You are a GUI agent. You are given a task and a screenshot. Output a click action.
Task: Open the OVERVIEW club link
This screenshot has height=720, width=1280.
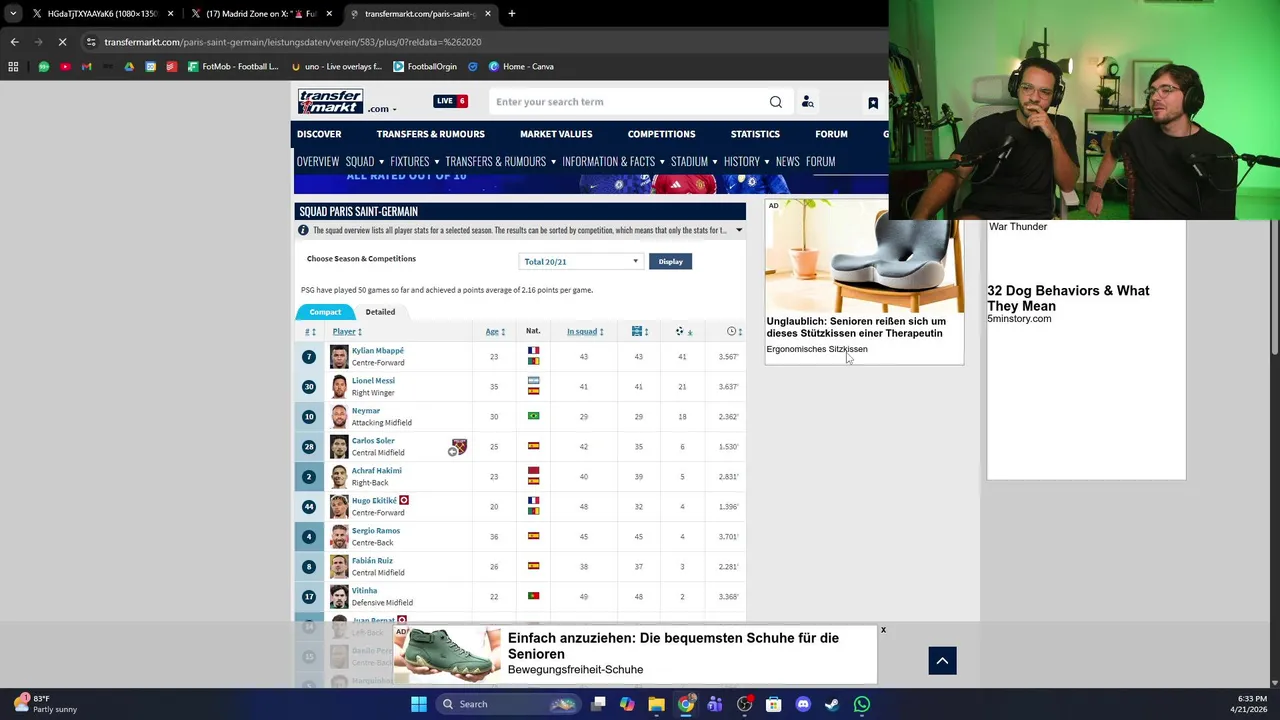[318, 161]
